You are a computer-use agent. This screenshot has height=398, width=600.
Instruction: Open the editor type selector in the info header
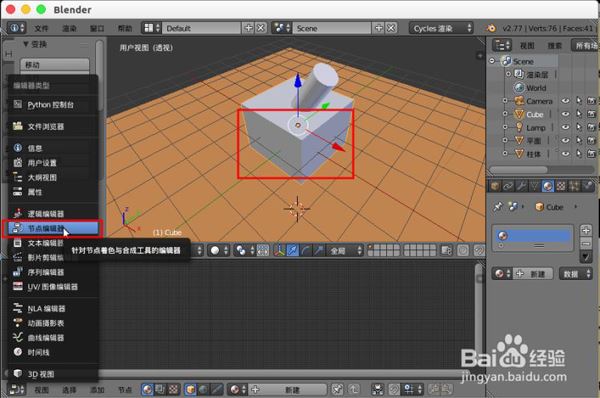coord(16,28)
